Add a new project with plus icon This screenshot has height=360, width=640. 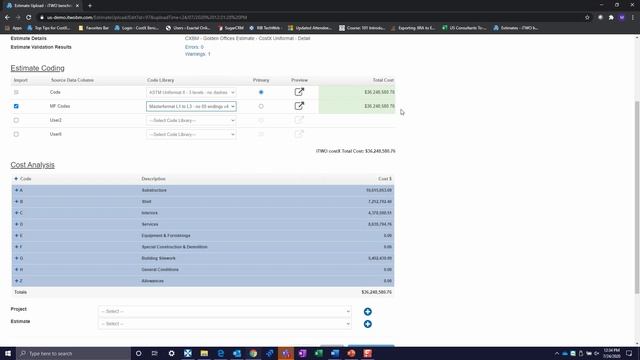click(x=368, y=312)
